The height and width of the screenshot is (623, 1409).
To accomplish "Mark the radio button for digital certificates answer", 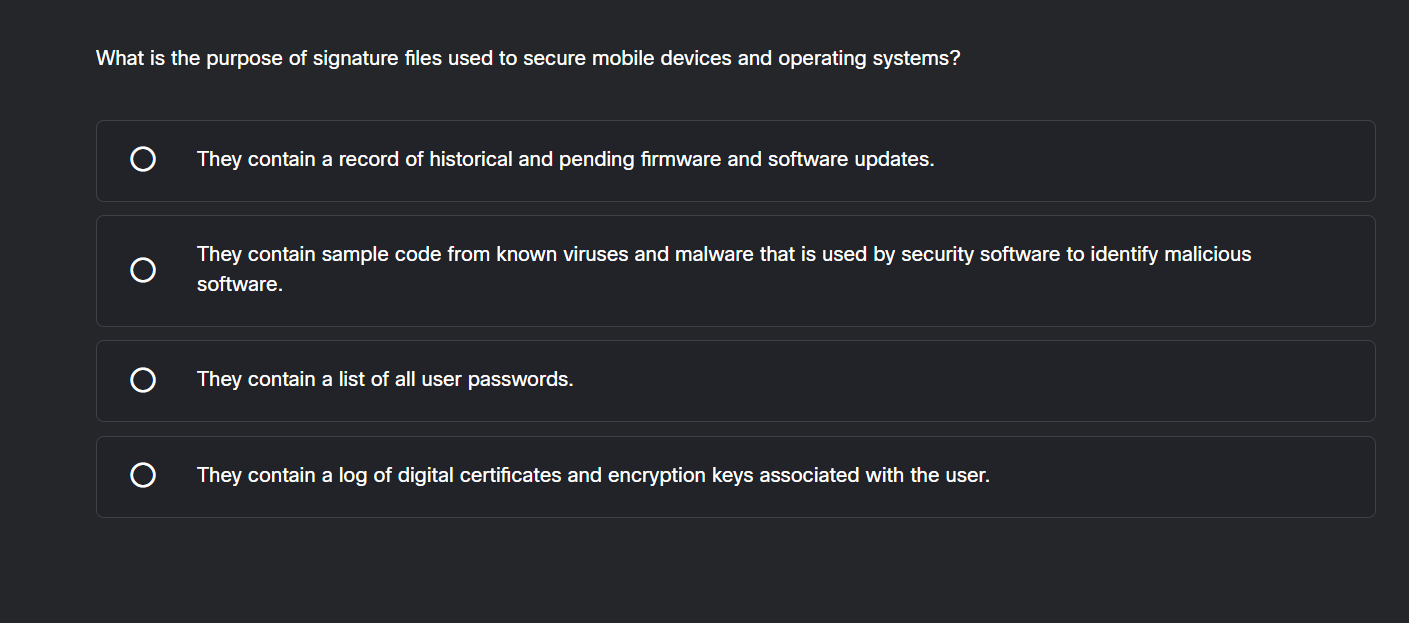I will click(143, 475).
